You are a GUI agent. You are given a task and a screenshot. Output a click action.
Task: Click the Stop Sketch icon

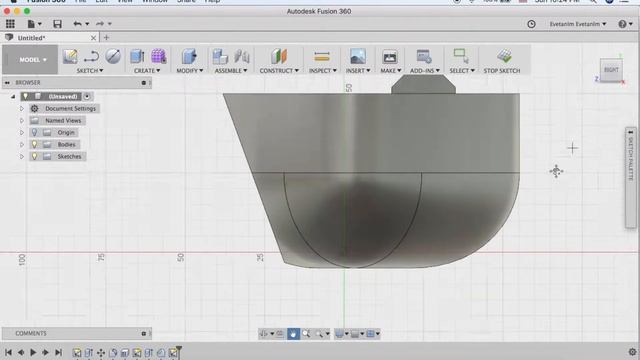[504, 56]
